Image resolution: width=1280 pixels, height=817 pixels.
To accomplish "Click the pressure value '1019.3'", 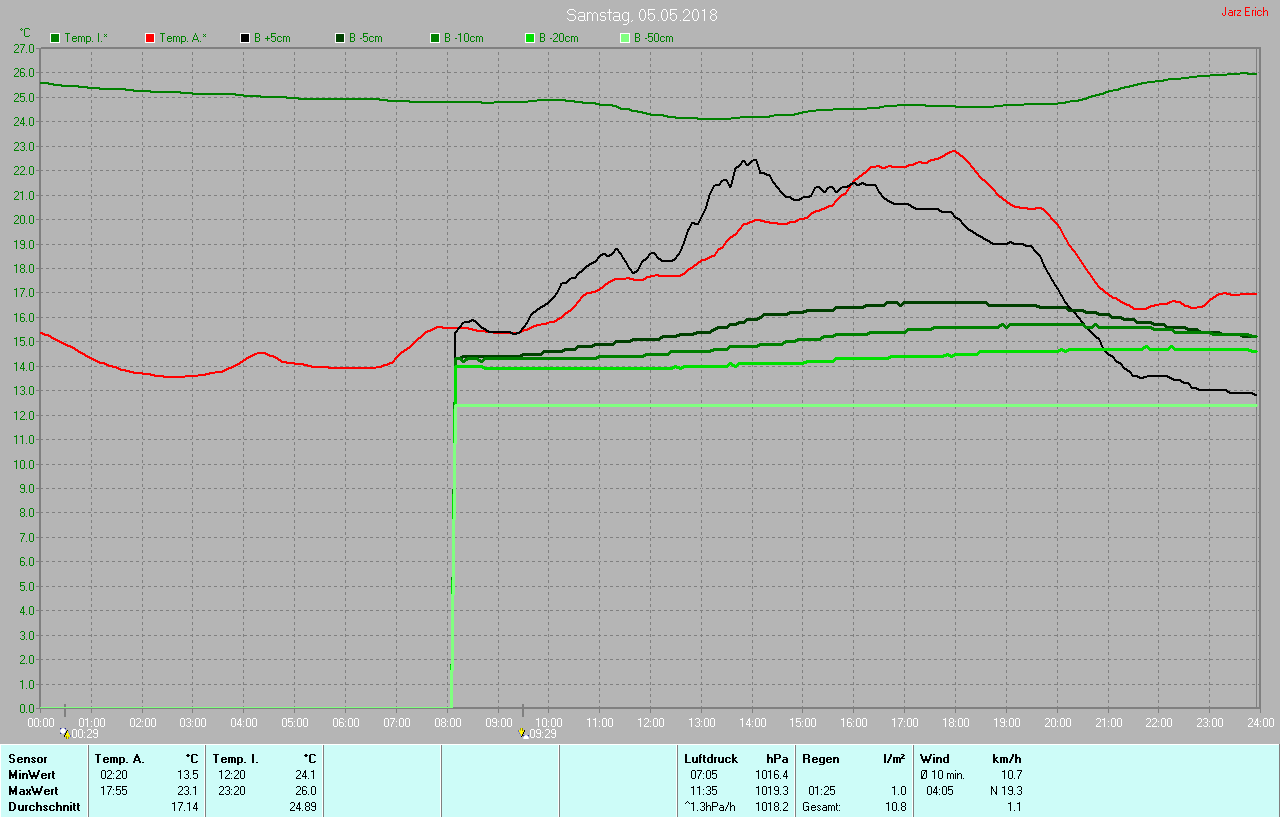I will (x=771, y=791).
